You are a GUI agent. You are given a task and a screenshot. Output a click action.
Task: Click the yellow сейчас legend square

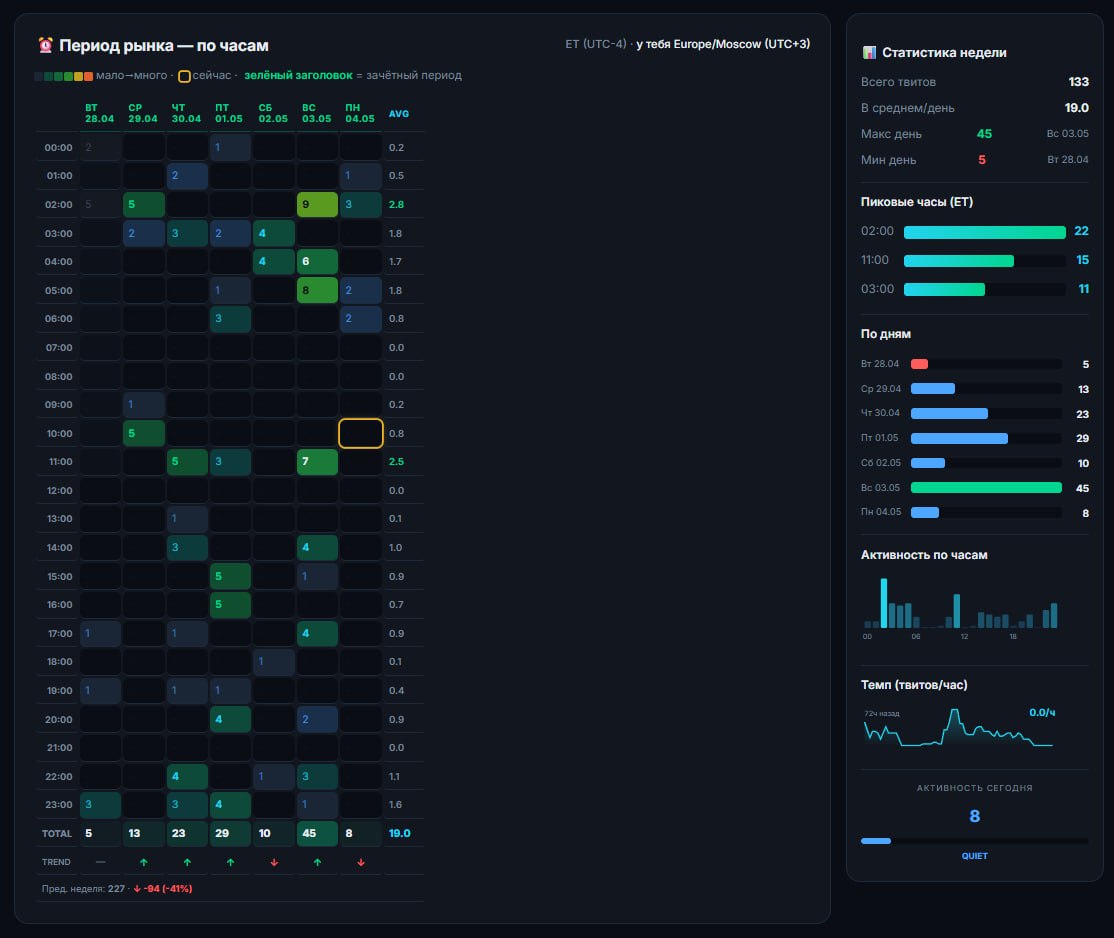[x=184, y=76]
